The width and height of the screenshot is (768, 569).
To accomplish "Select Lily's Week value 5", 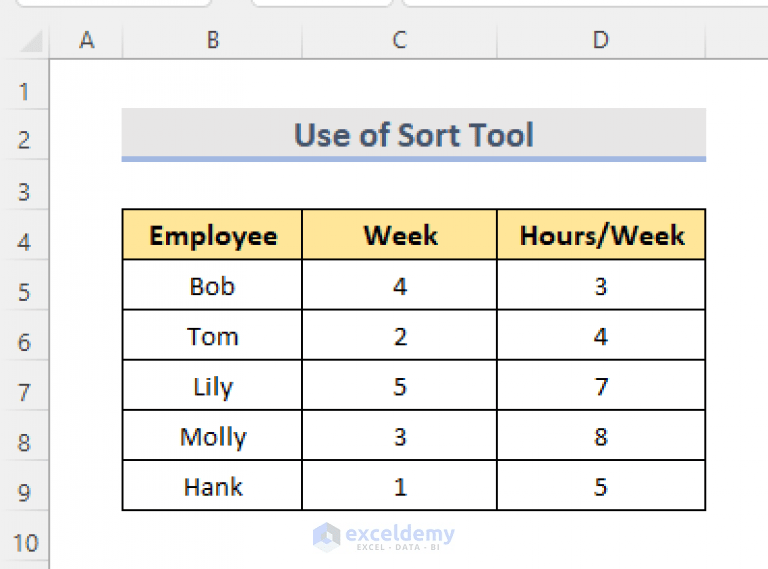I will [399, 385].
